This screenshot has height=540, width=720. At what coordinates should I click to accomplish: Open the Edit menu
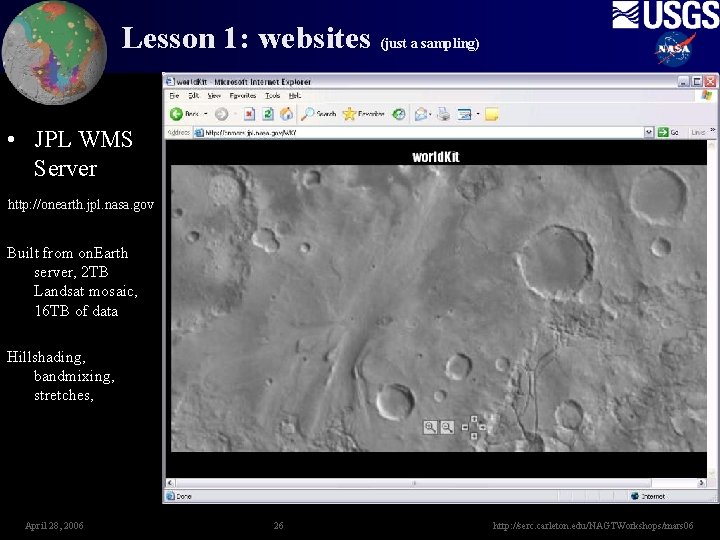193,96
